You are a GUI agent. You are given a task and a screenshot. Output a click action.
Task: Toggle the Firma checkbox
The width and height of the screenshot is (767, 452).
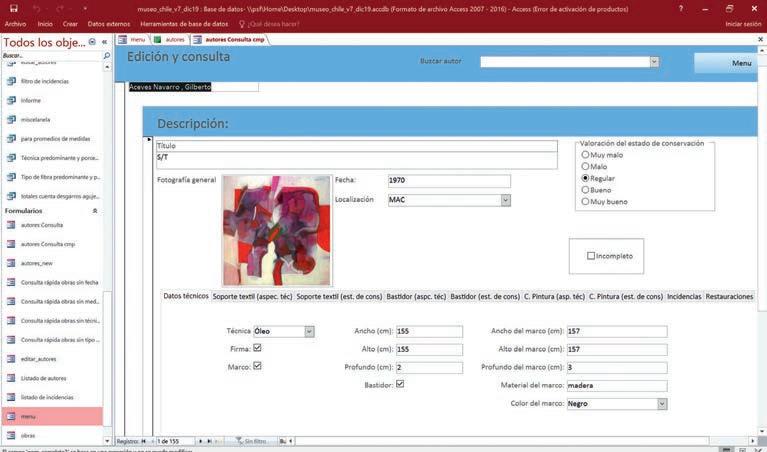(x=257, y=348)
